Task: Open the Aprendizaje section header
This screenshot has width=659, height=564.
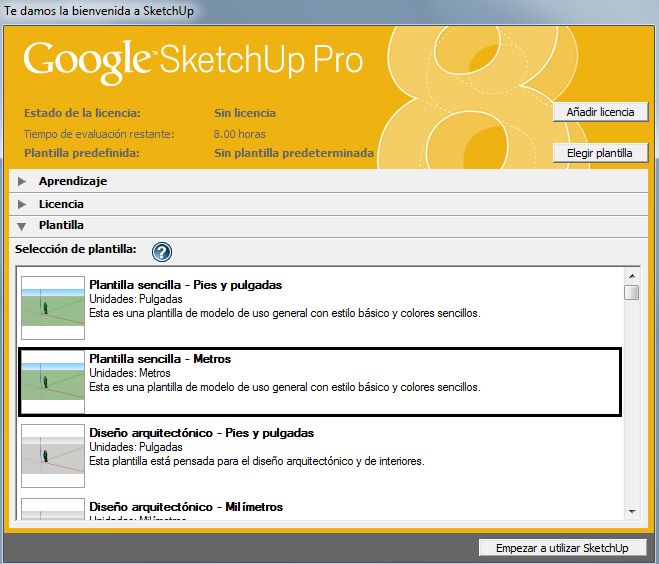Action: coord(329,182)
